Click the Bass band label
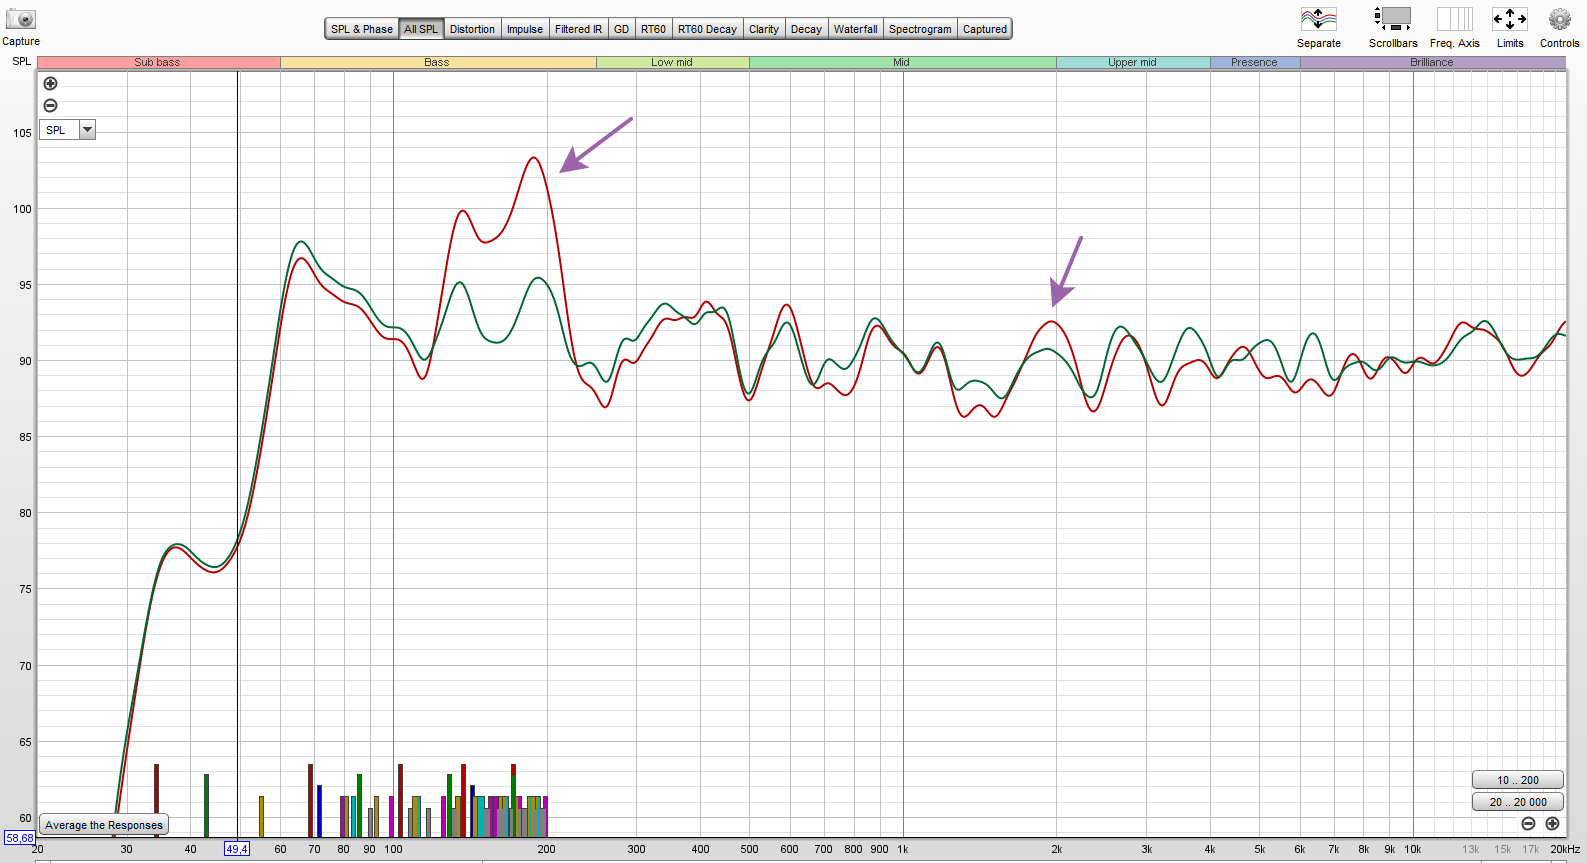Viewport: 1587px width, 863px height. coord(437,62)
